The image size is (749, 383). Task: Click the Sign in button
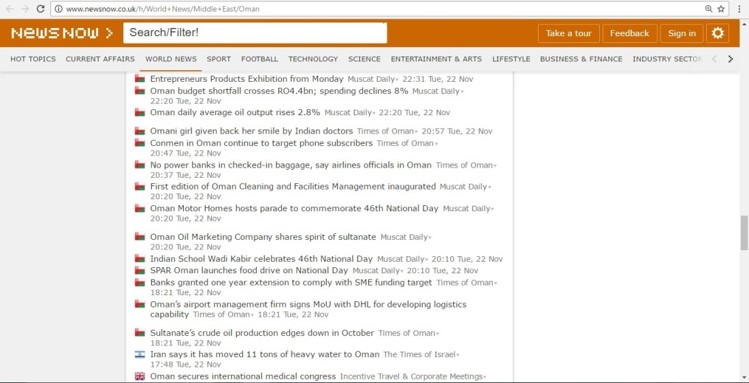coord(682,33)
